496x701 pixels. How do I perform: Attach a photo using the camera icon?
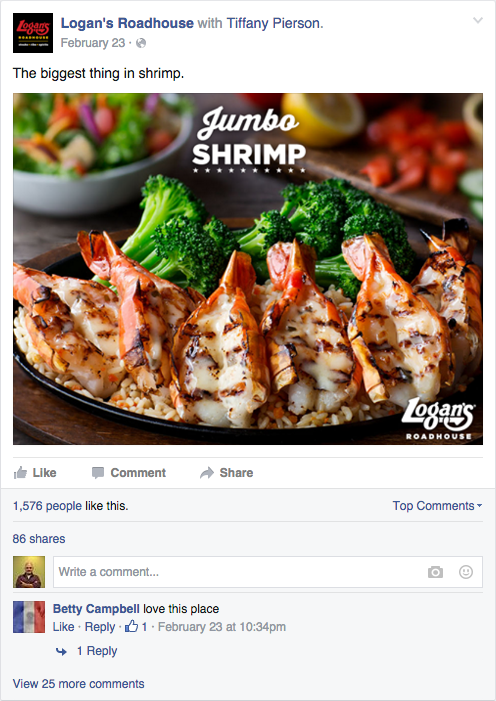(x=435, y=572)
